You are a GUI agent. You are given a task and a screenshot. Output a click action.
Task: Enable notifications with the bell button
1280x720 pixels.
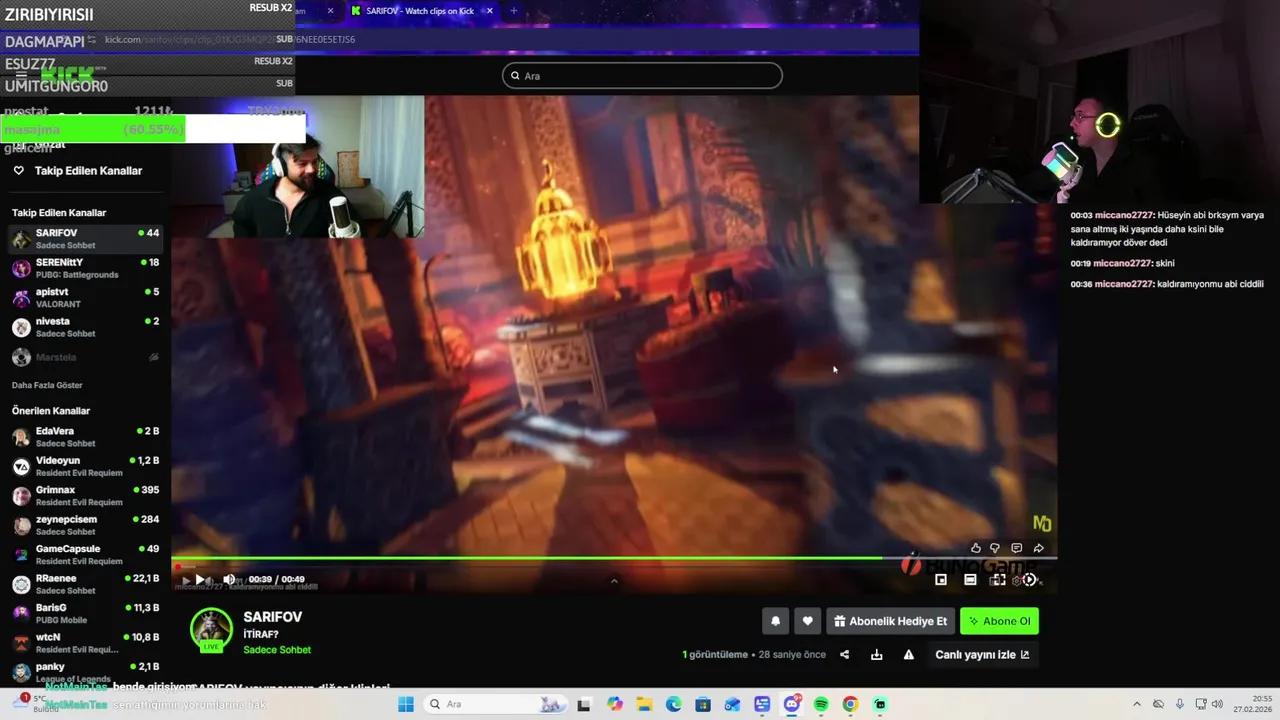click(x=775, y=621)
